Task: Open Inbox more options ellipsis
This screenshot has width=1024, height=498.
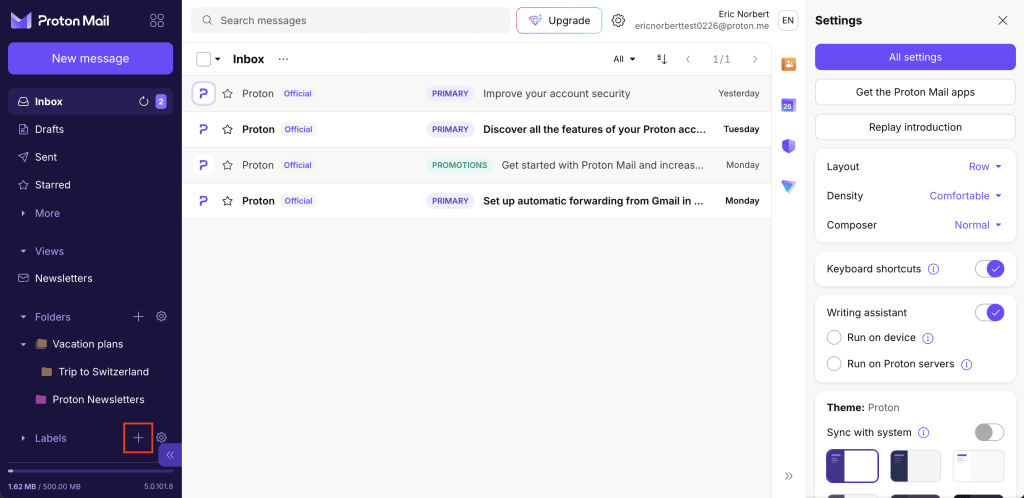Action: coord(283,59)
